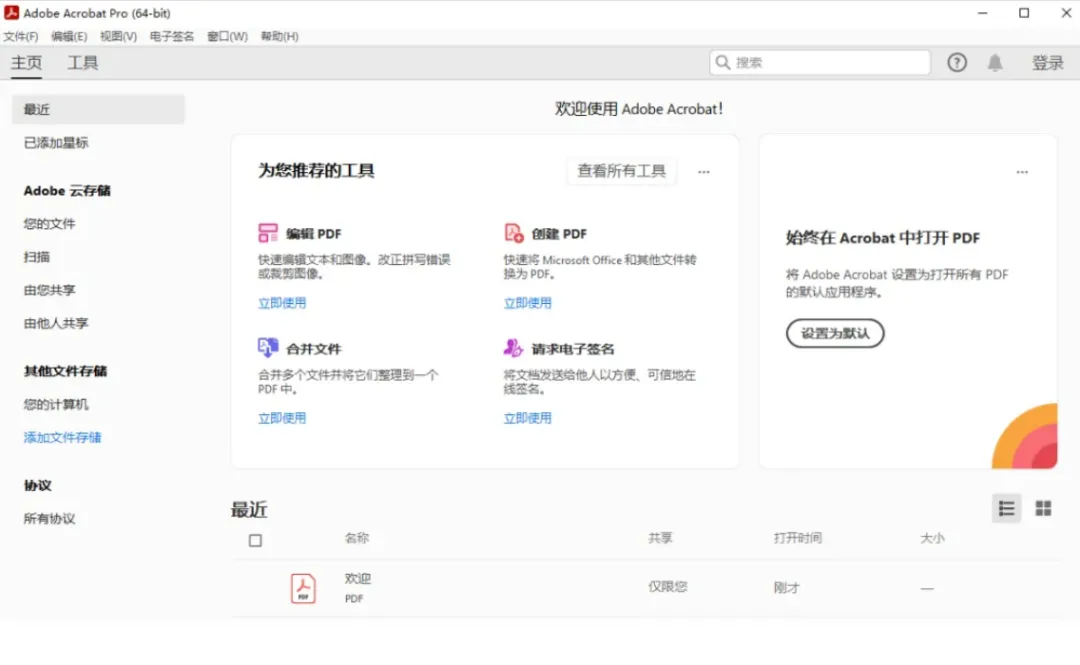Open more options in default PDF card
The width and height of the screenshot is (1080, 665).
point(1022,172)
